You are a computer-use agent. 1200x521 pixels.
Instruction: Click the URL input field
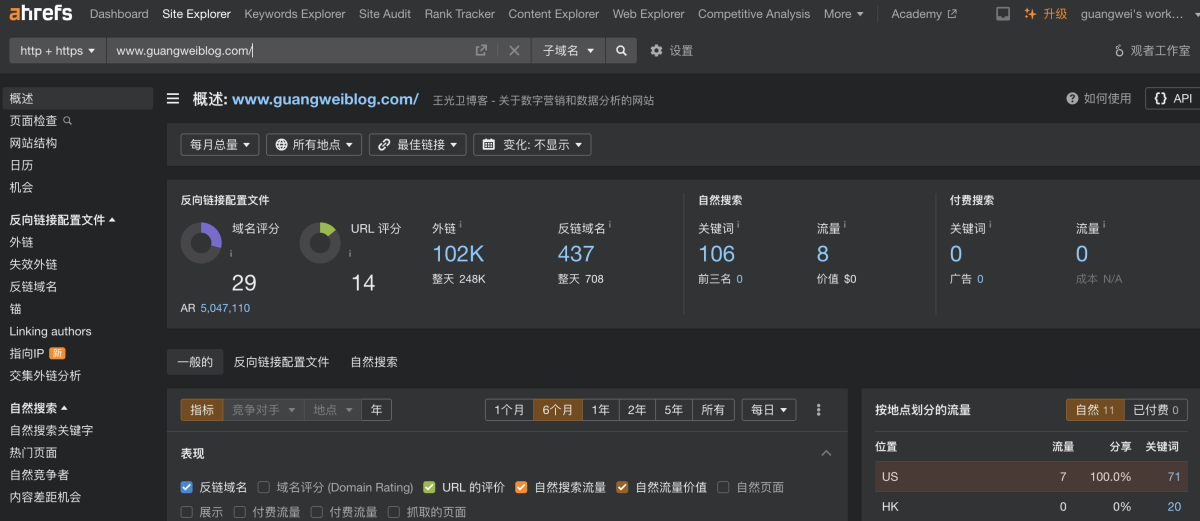click(x=287, y=50)
